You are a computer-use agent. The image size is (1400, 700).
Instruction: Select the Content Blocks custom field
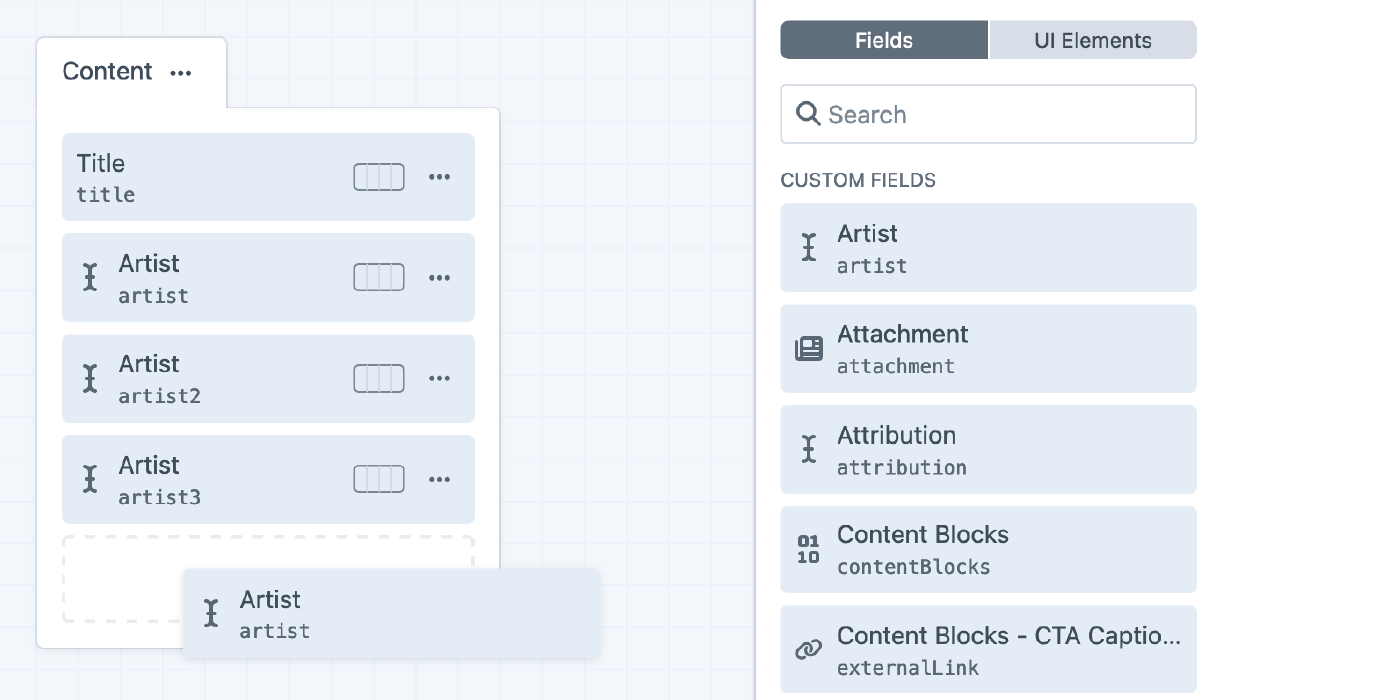(988, 549)
